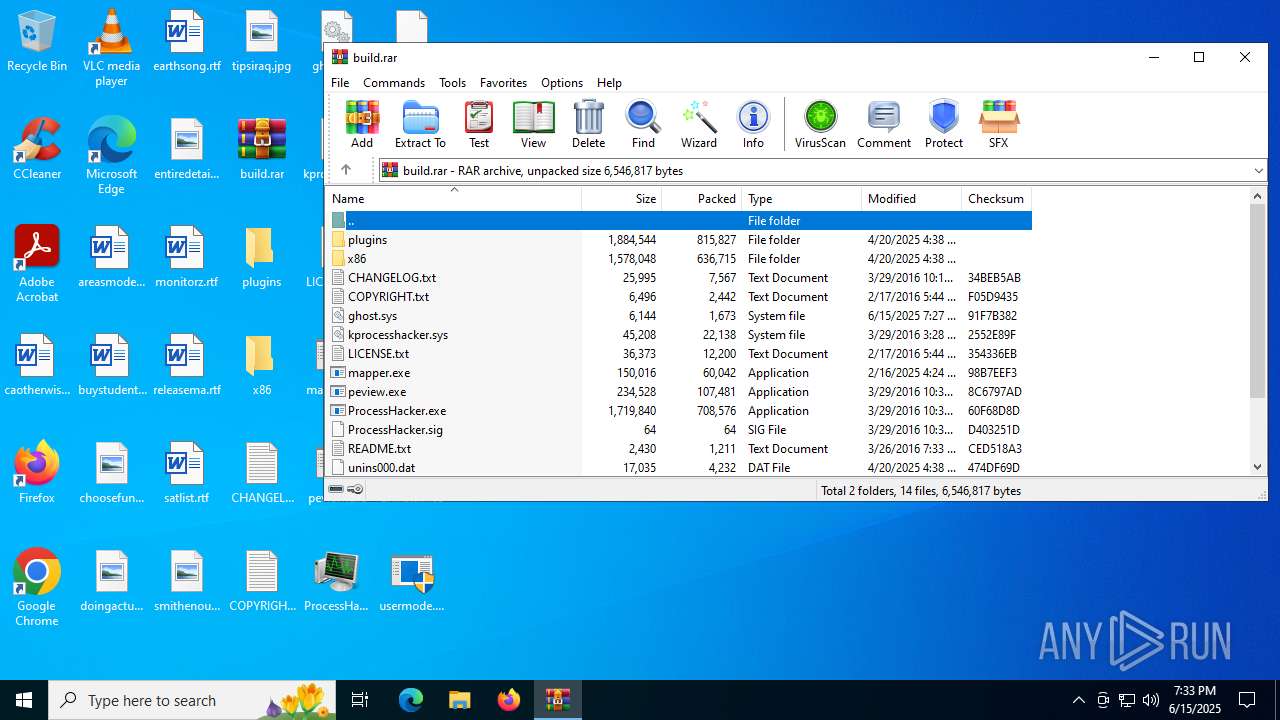Select the Microsoft Edge desktop shortcut
Image resolution: width=1280 pixels, height=720 pixels.
tap(111, 157)
